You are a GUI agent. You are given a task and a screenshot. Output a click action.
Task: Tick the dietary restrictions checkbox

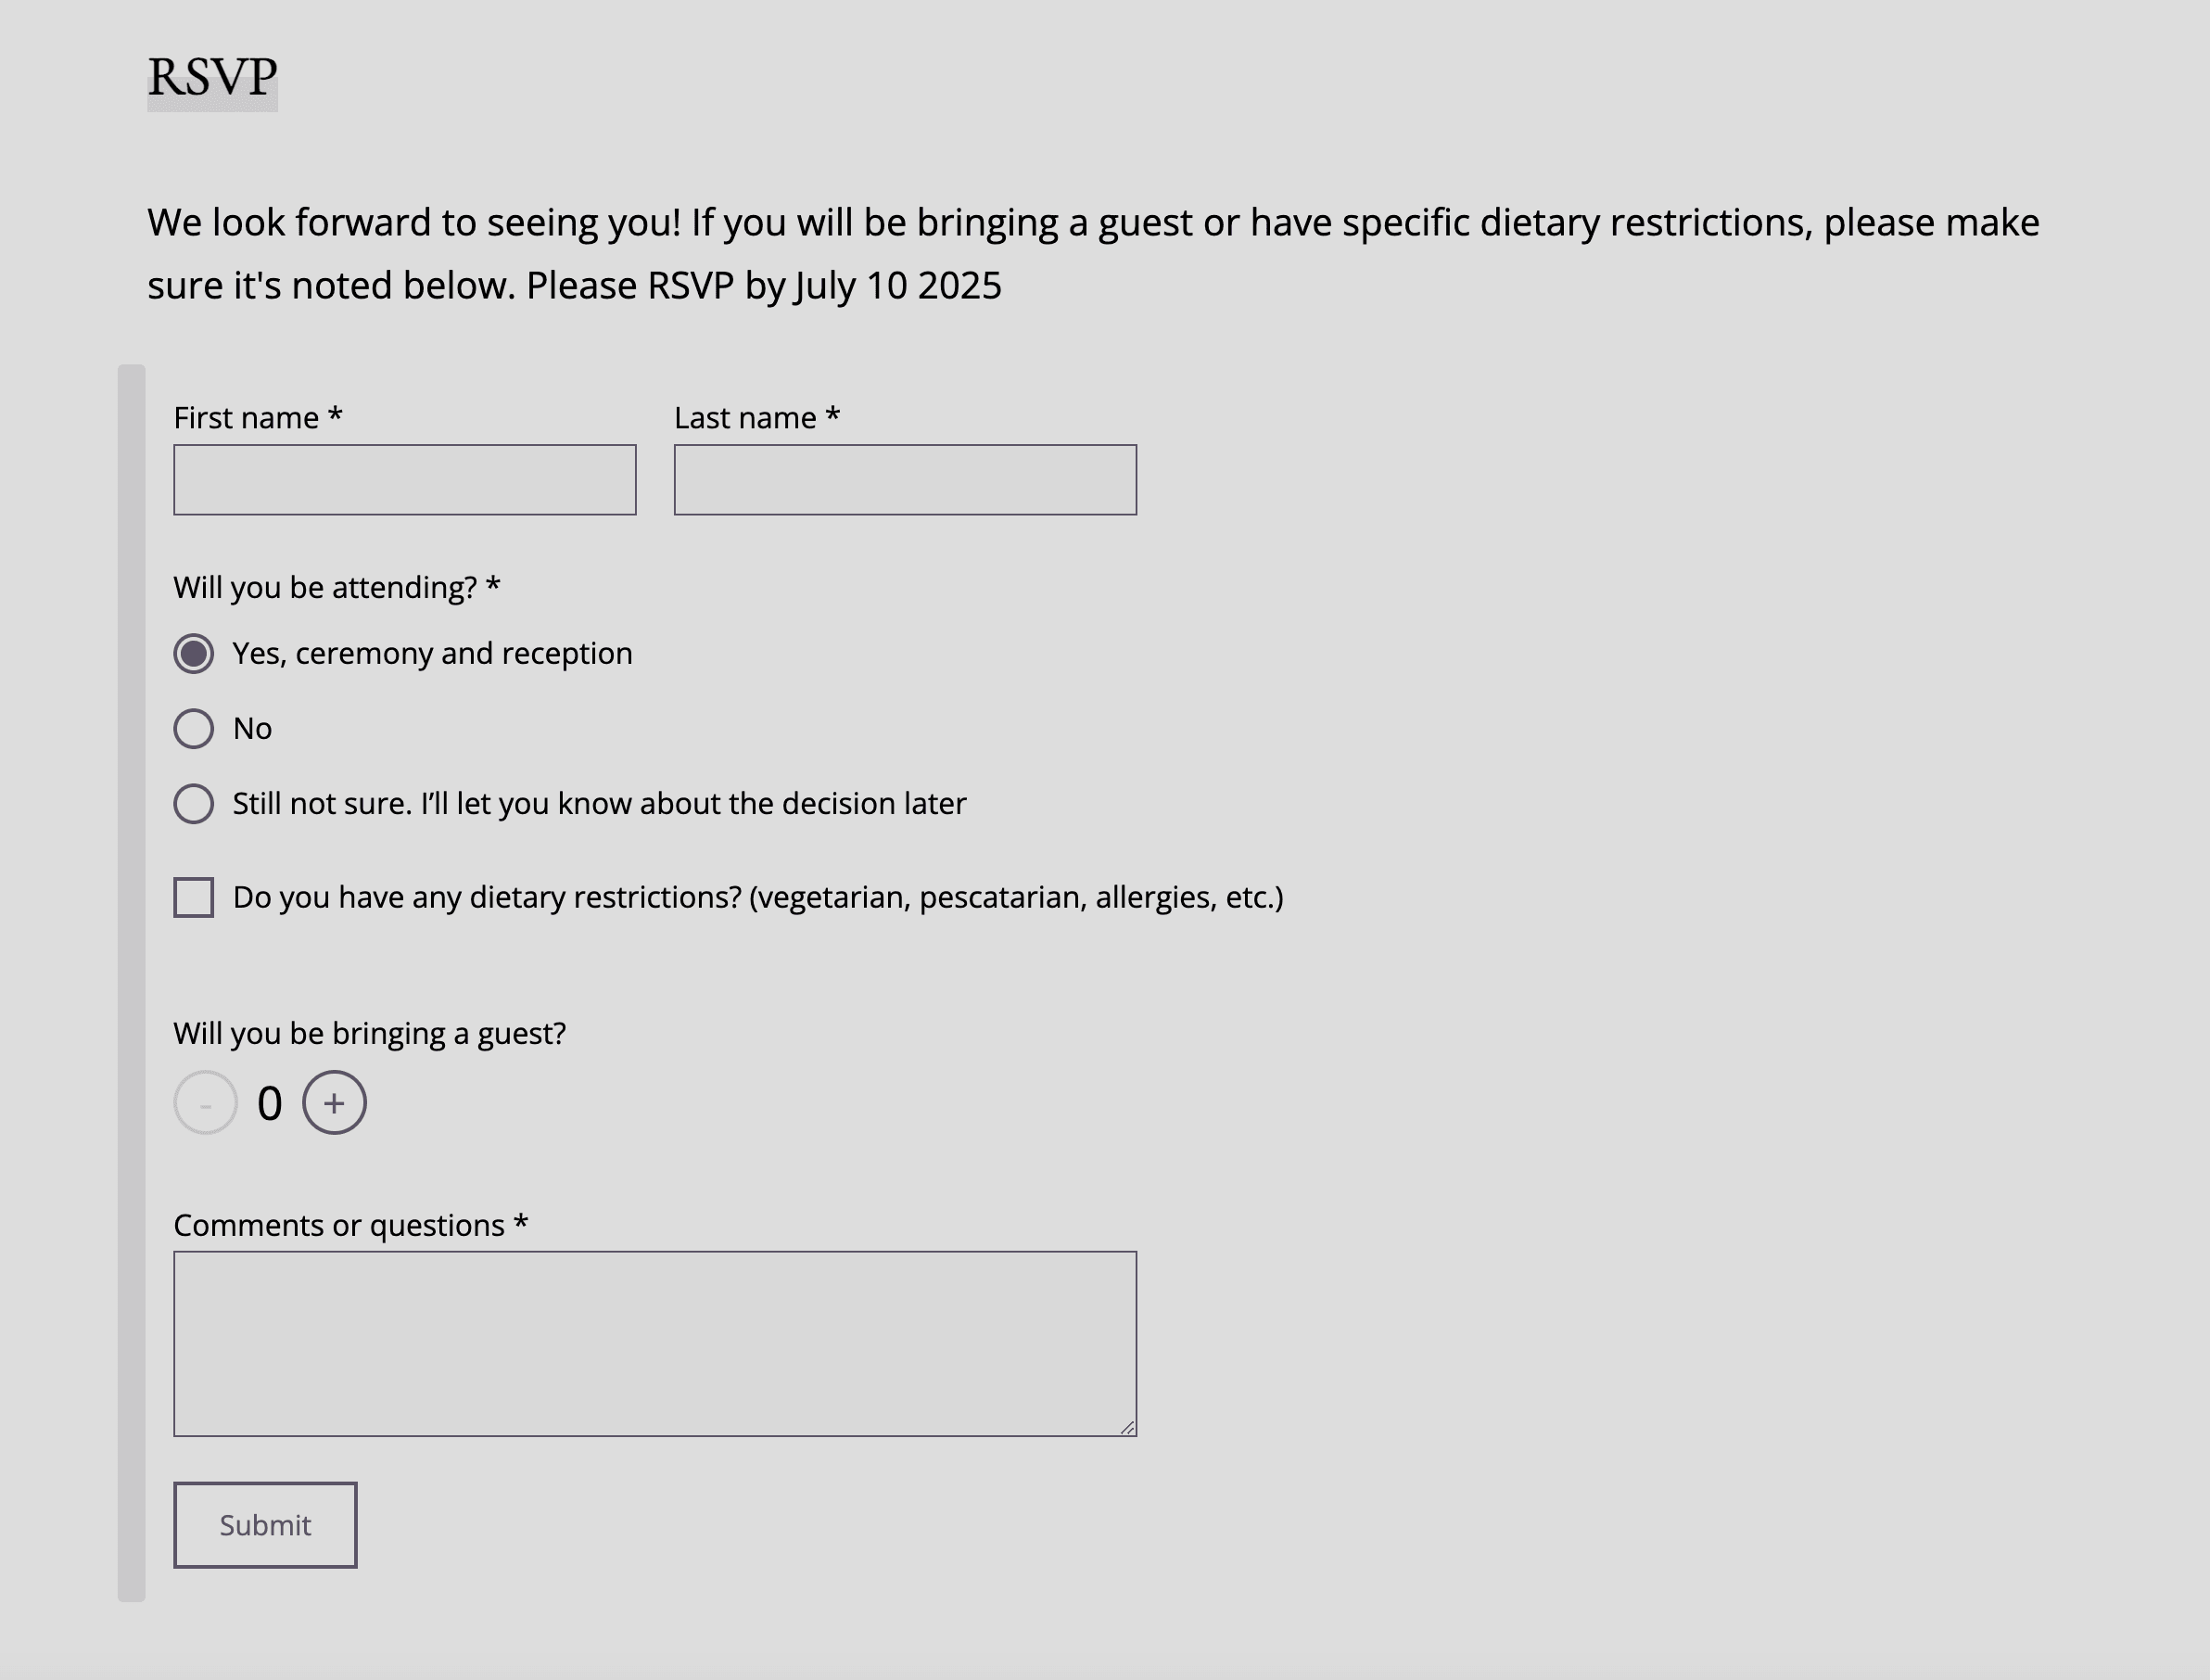coord(194,897)
